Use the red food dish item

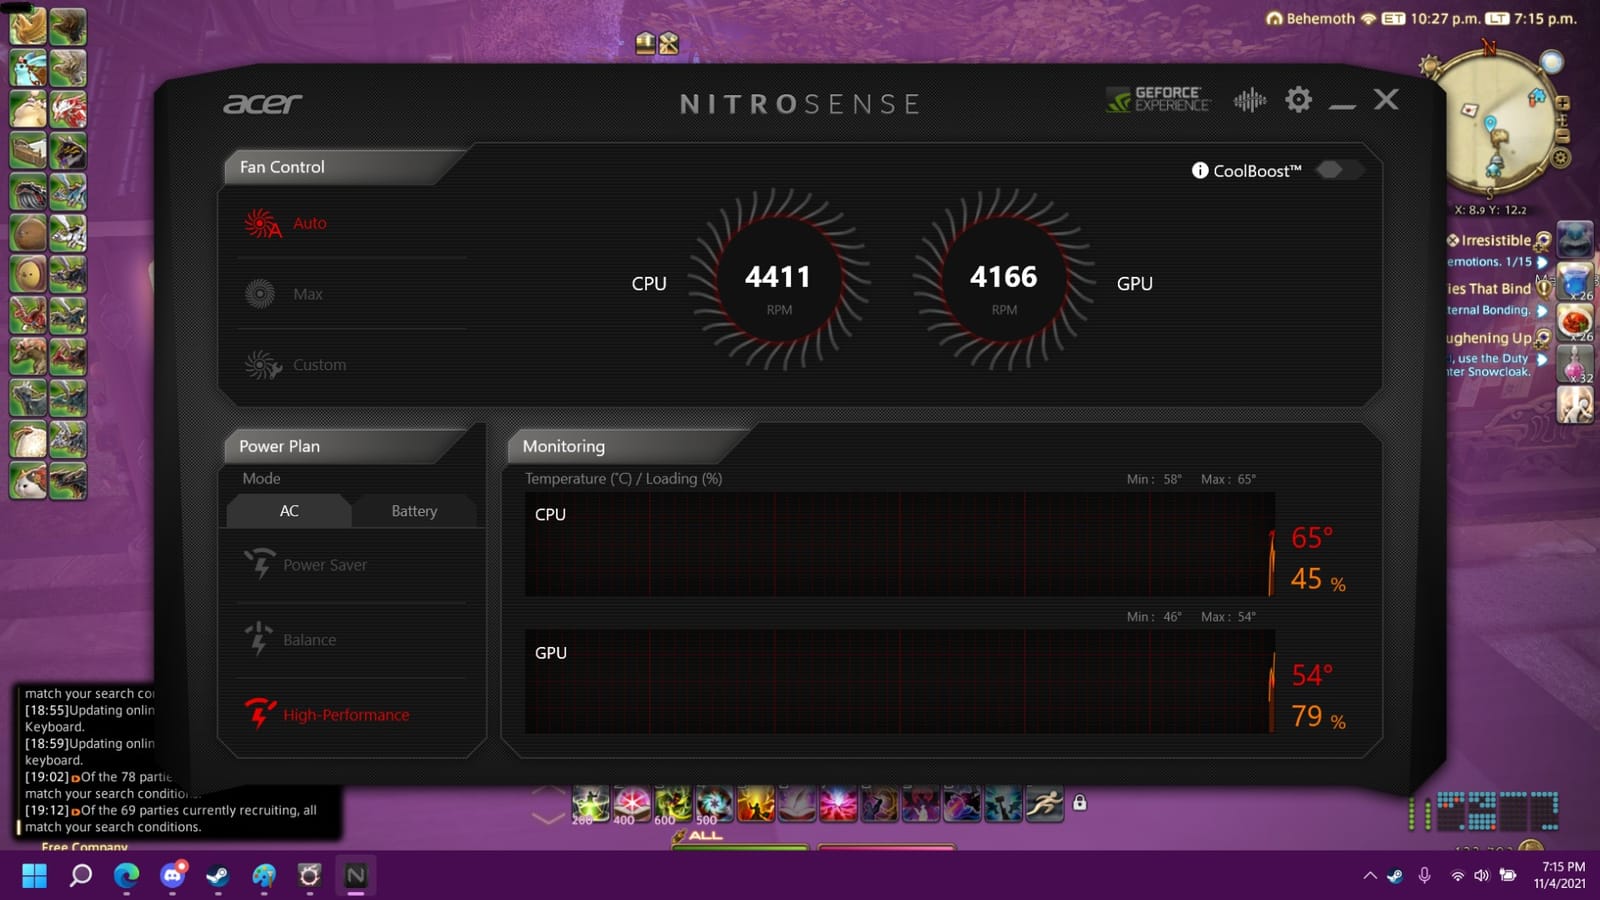pos(1575,323)
